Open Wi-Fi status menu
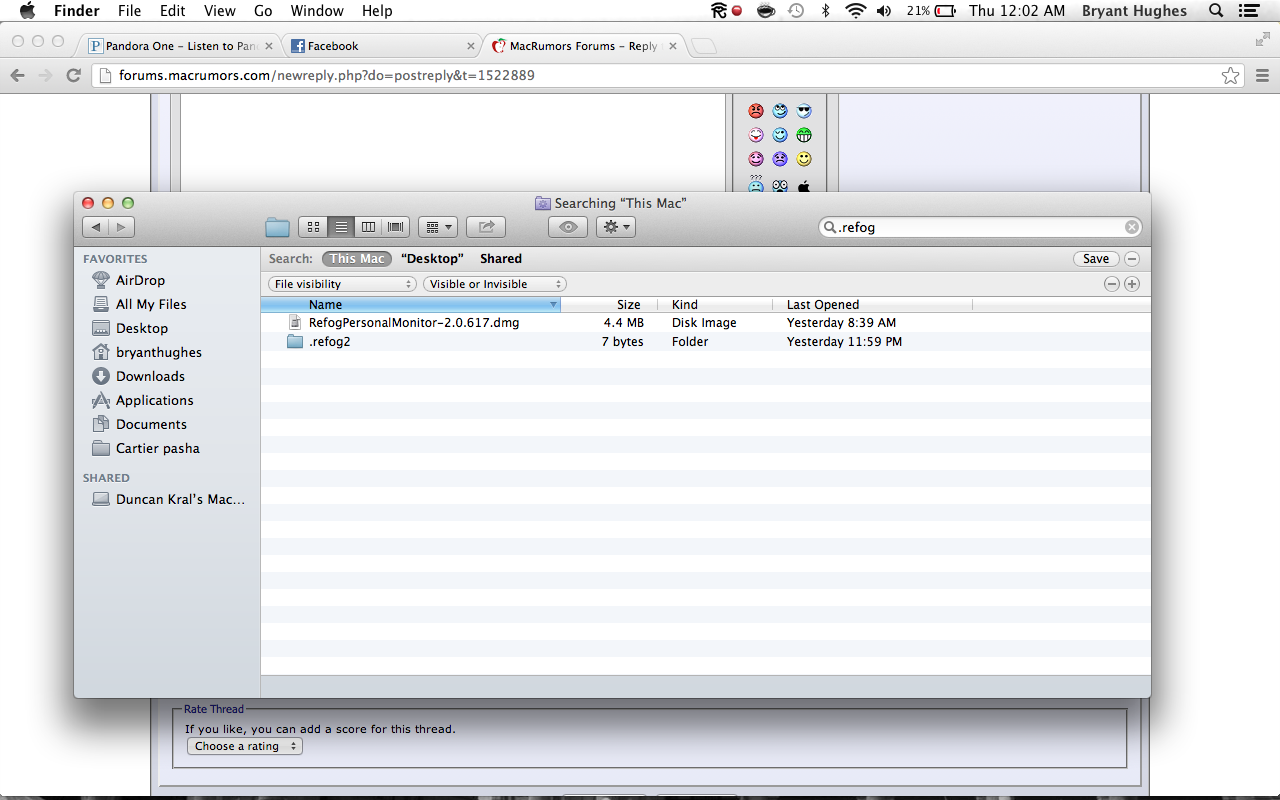The height and width of the screenshot is (800, 1280). click(855, 11)
